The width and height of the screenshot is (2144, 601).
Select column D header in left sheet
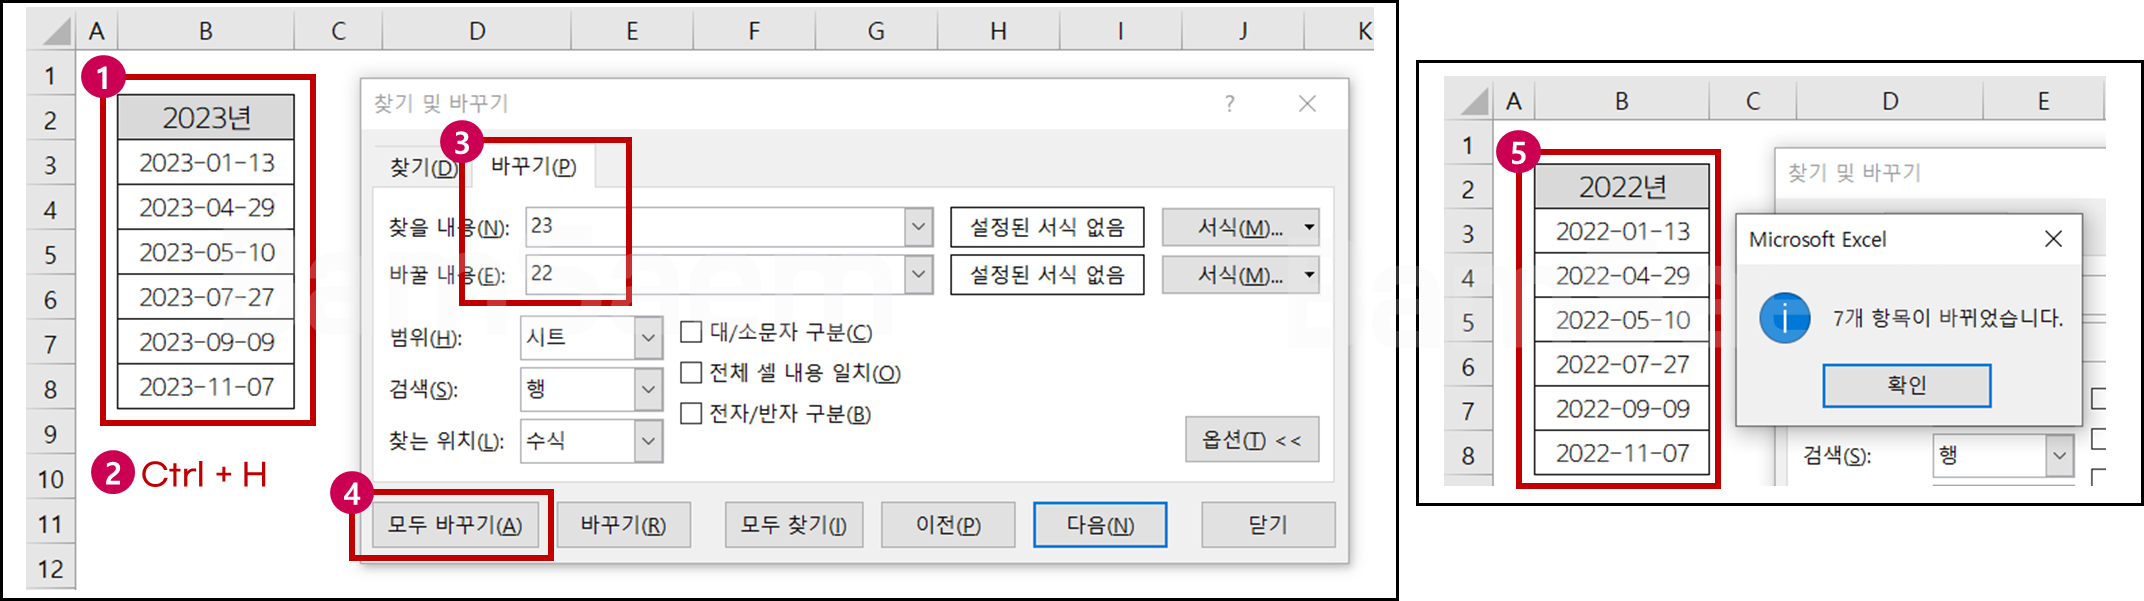tap(477, 31)
